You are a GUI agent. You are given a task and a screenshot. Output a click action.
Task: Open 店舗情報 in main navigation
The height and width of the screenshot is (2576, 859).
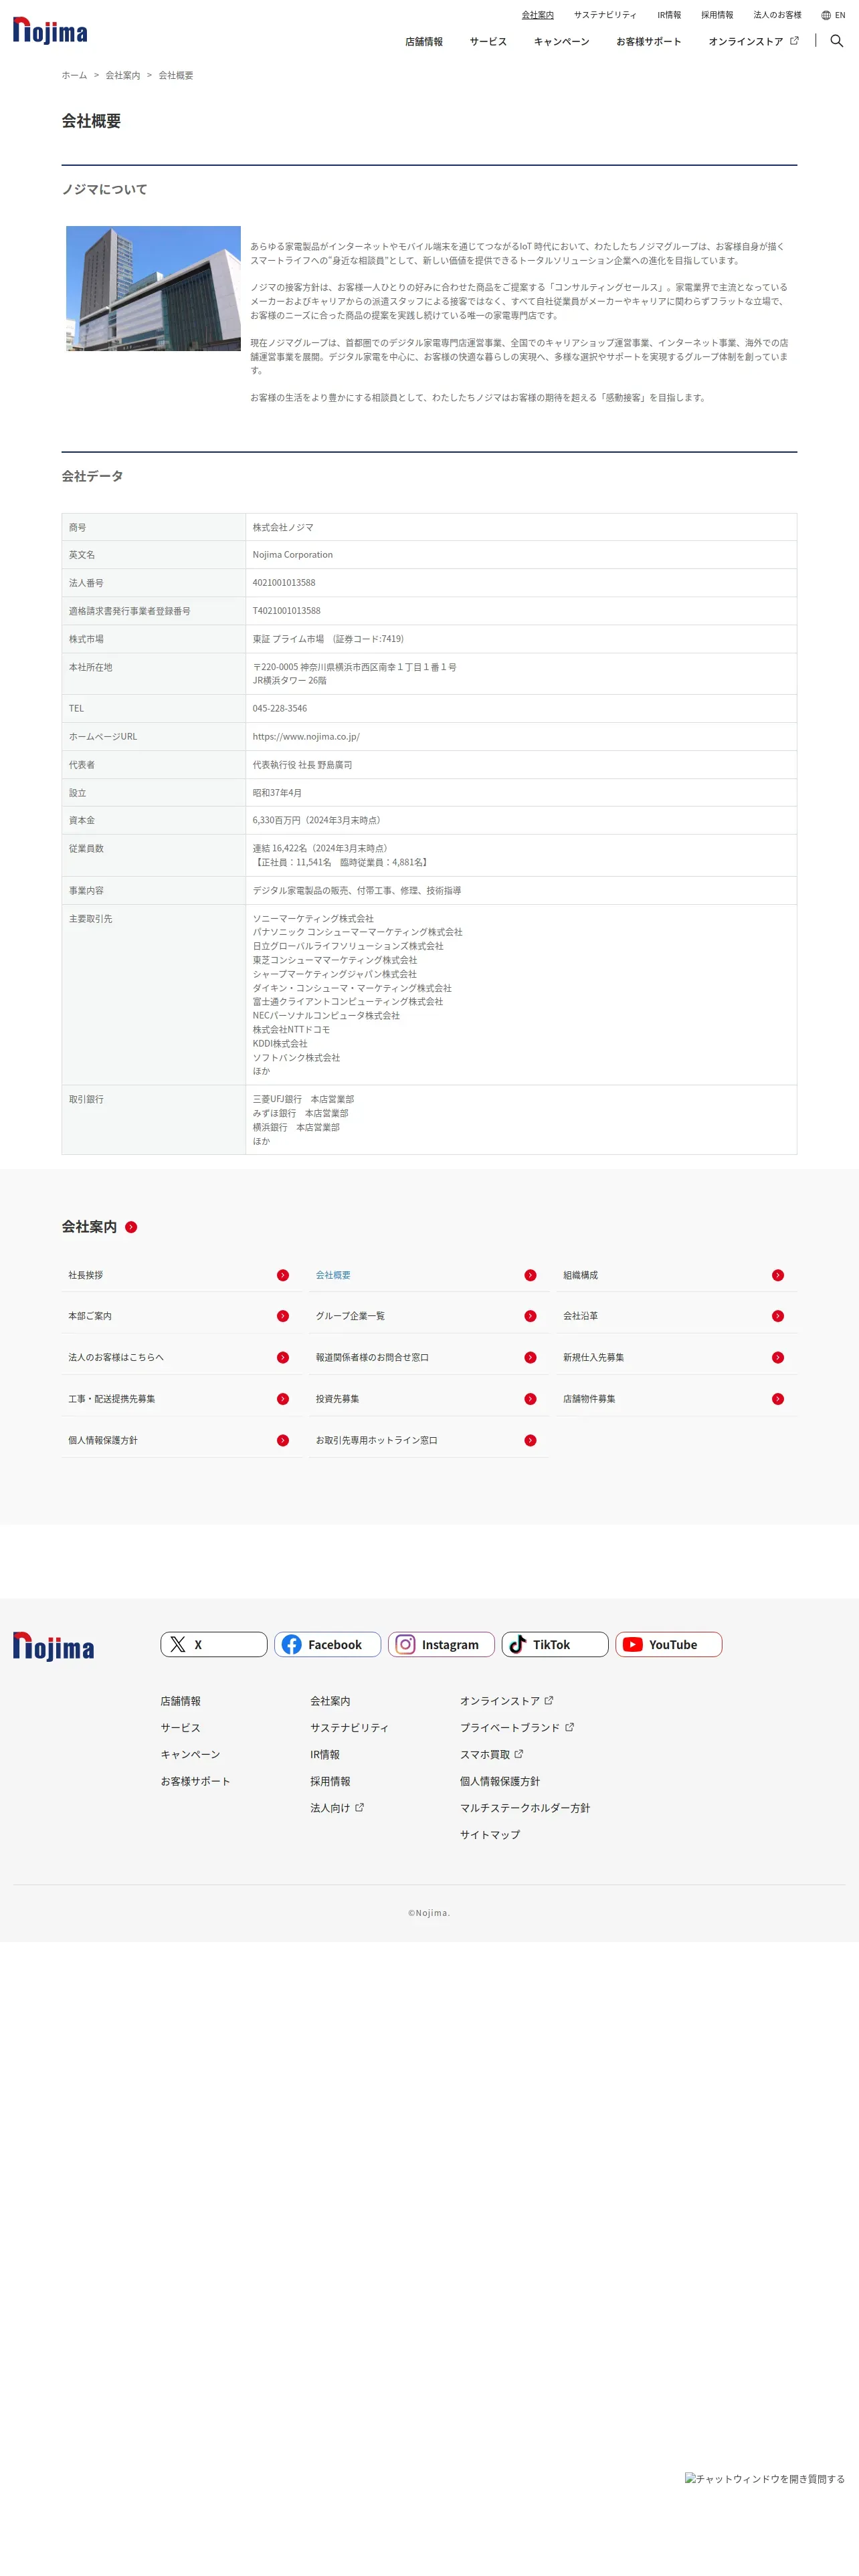coord(424,42)
